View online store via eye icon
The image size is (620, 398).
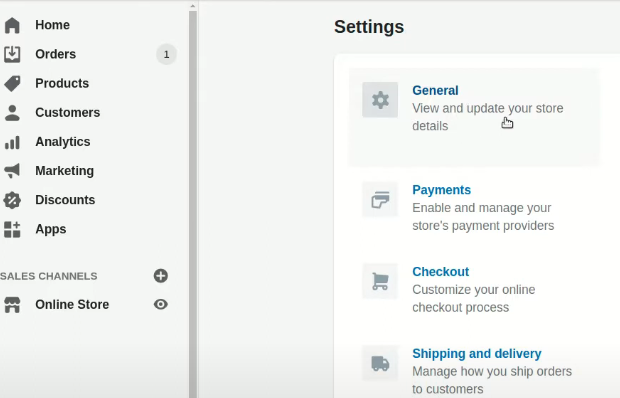161,304
